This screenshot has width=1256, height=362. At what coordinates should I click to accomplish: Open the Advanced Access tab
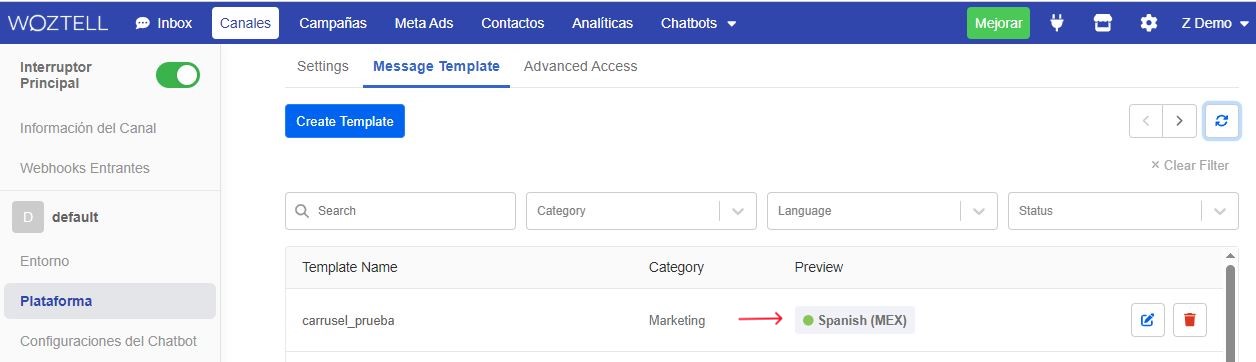580,66
